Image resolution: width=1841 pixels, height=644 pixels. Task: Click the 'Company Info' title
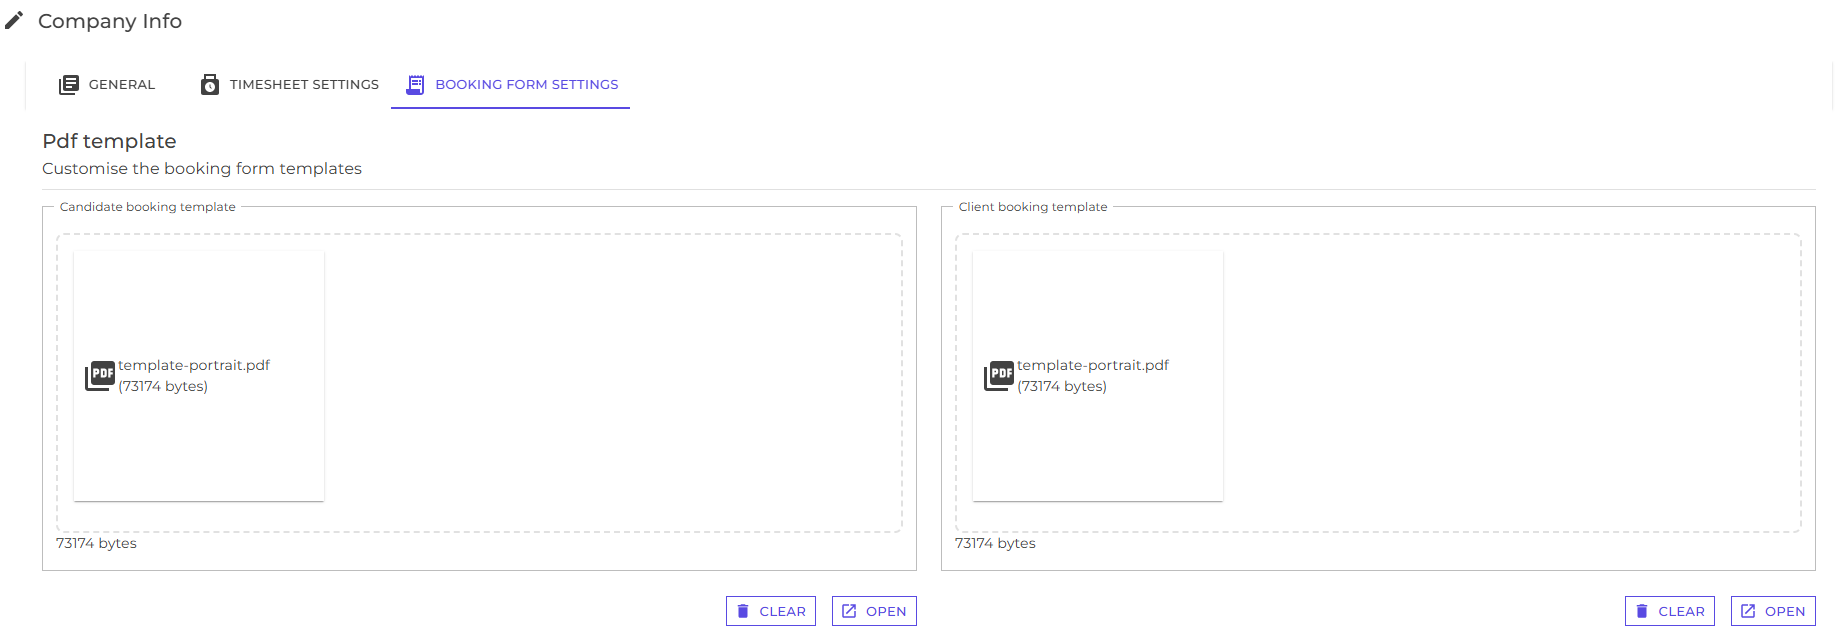110,21
